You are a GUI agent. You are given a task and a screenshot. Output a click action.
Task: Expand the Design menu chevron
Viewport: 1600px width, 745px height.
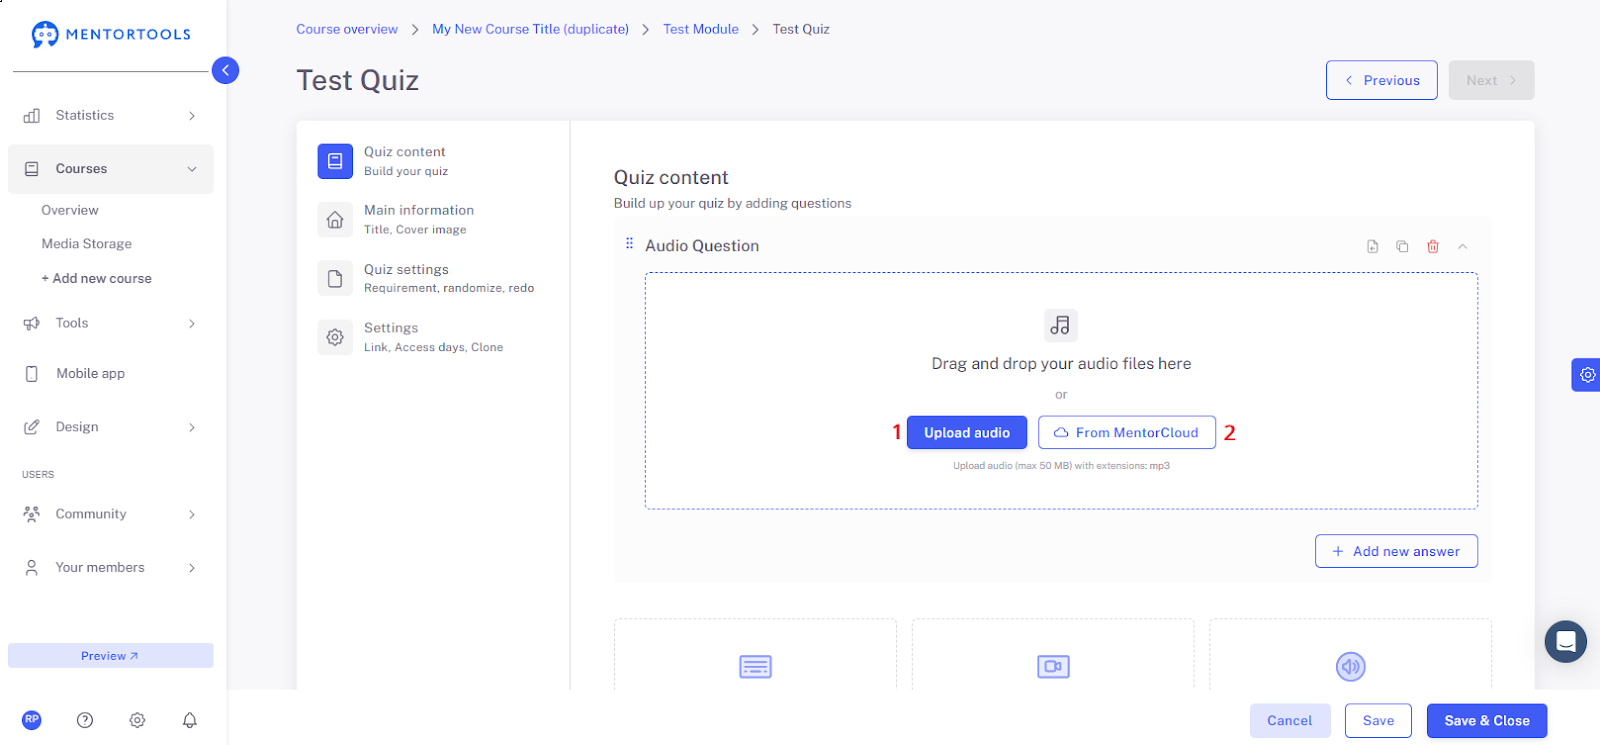click(192, 428)
